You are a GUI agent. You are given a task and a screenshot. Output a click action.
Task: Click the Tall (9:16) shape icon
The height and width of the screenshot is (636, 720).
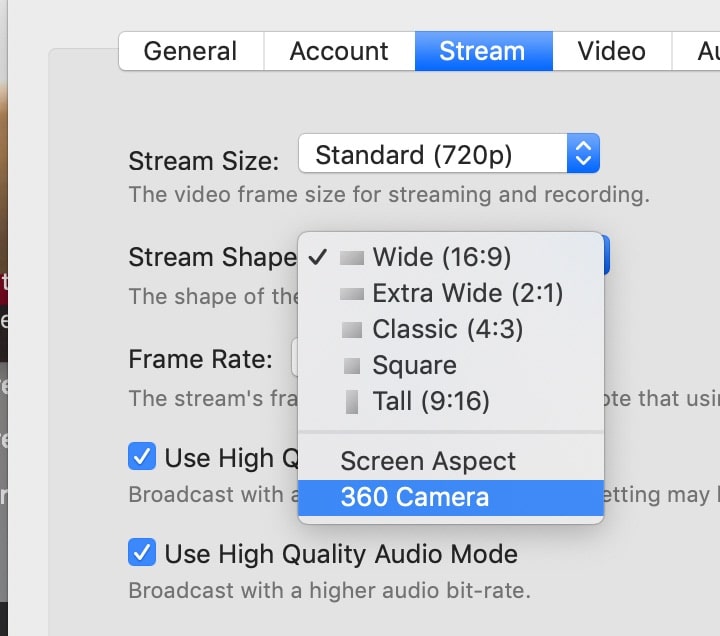[352, 402]
